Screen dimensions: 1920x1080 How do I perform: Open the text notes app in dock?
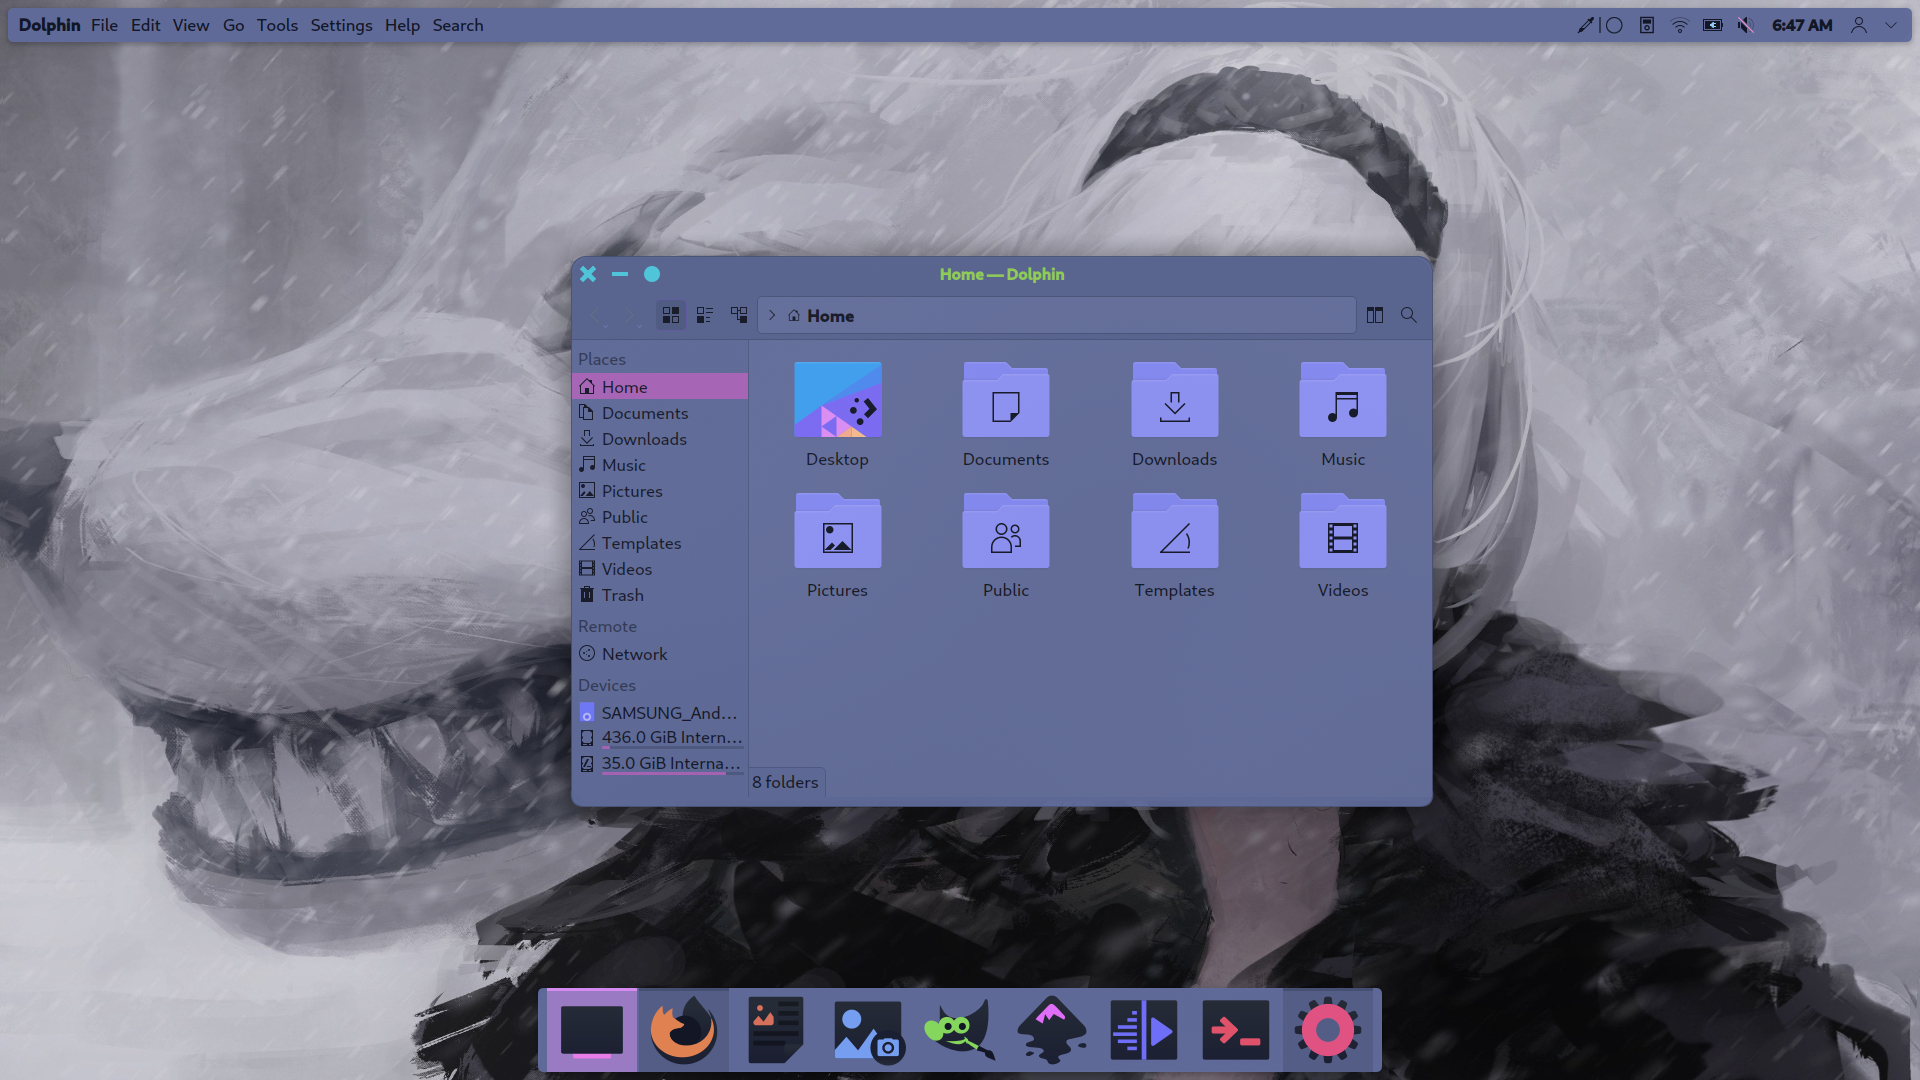click(776, 1030)
